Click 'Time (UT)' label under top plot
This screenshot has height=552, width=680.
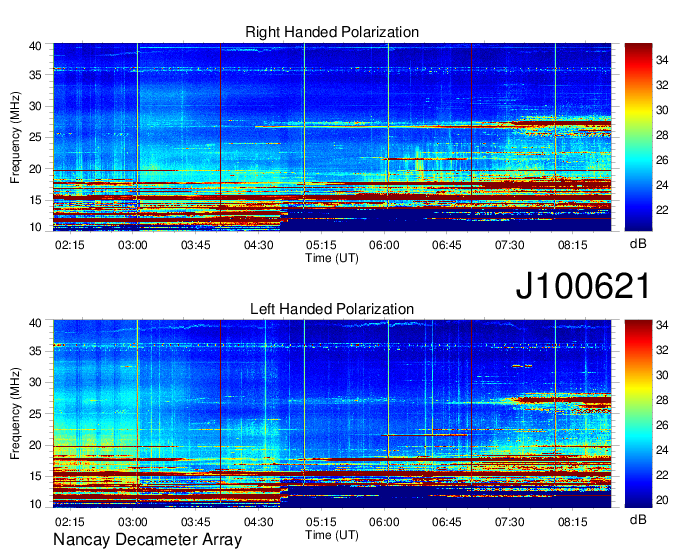(x=332, y=258)
